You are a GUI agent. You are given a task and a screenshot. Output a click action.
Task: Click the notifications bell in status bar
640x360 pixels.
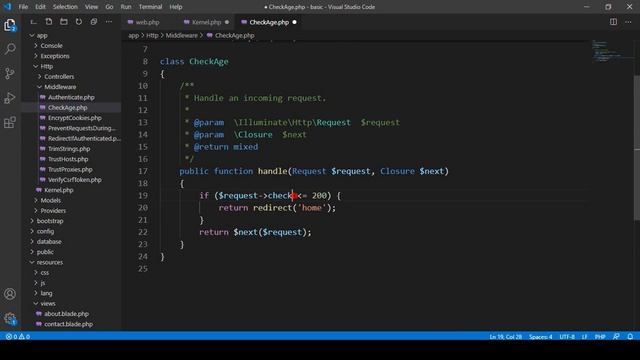pyautogui.click(x=630, y=337)
